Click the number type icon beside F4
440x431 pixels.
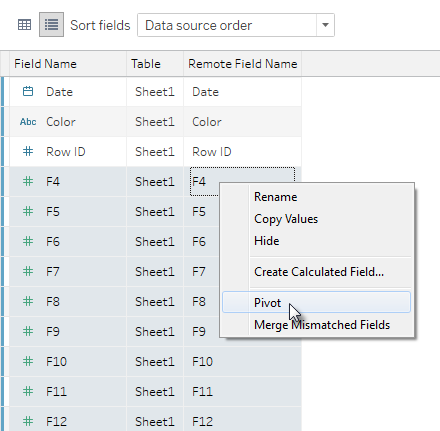pos(28,181)
